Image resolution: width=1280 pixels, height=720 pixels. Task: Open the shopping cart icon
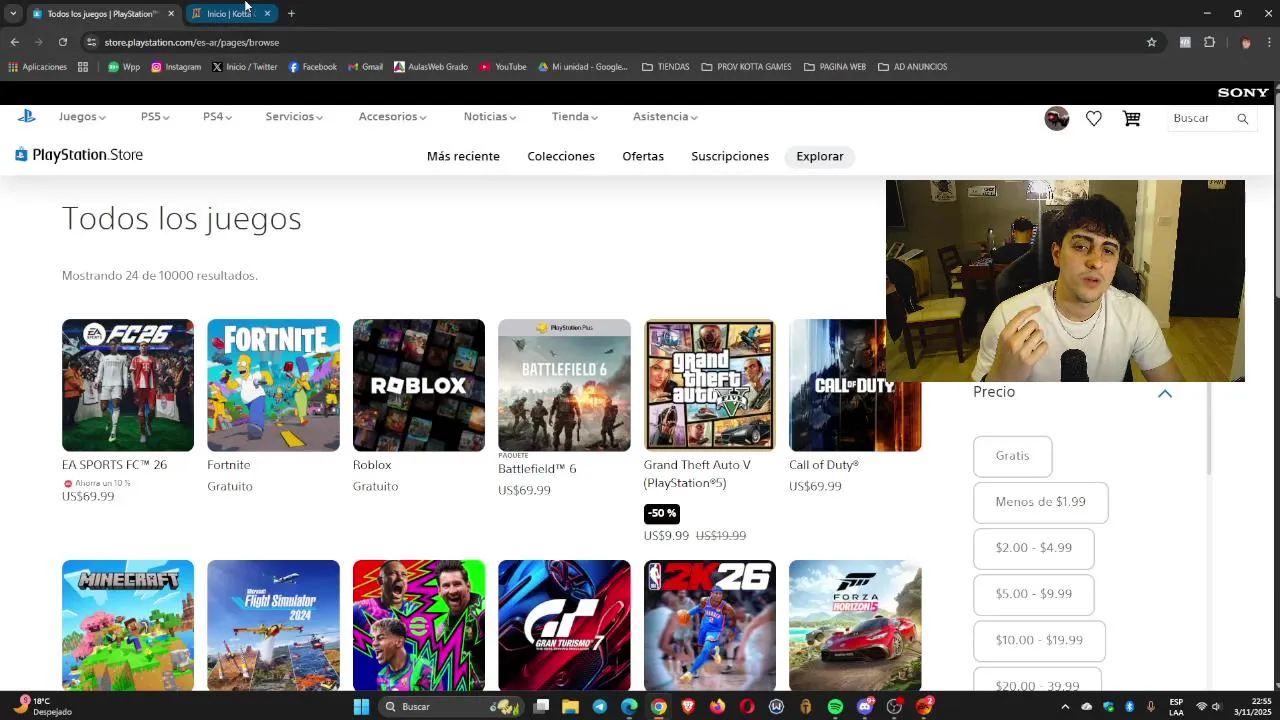click(1132, 118)
